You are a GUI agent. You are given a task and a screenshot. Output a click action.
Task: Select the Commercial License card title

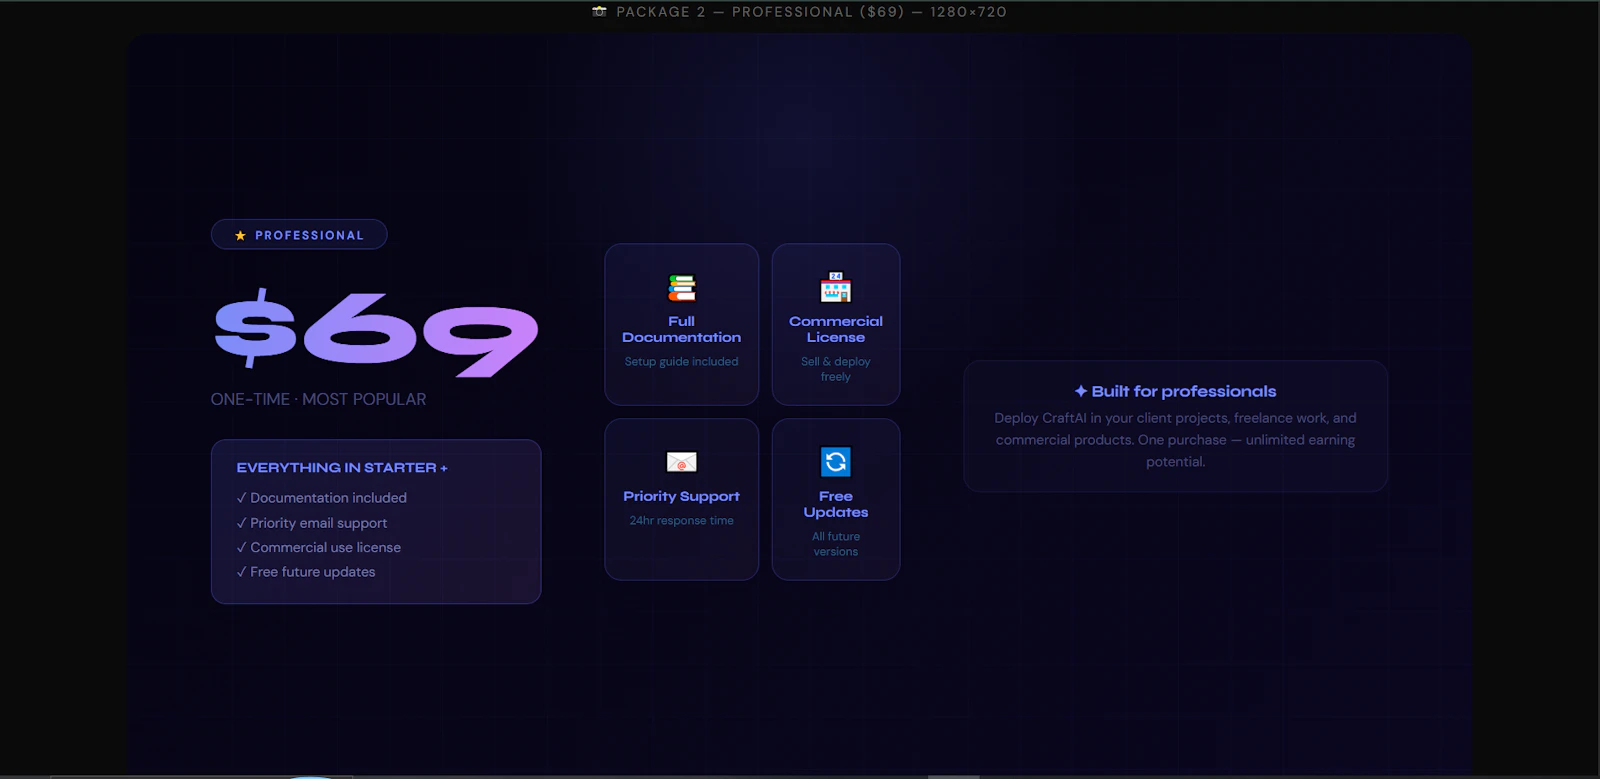tap(836, 329)
